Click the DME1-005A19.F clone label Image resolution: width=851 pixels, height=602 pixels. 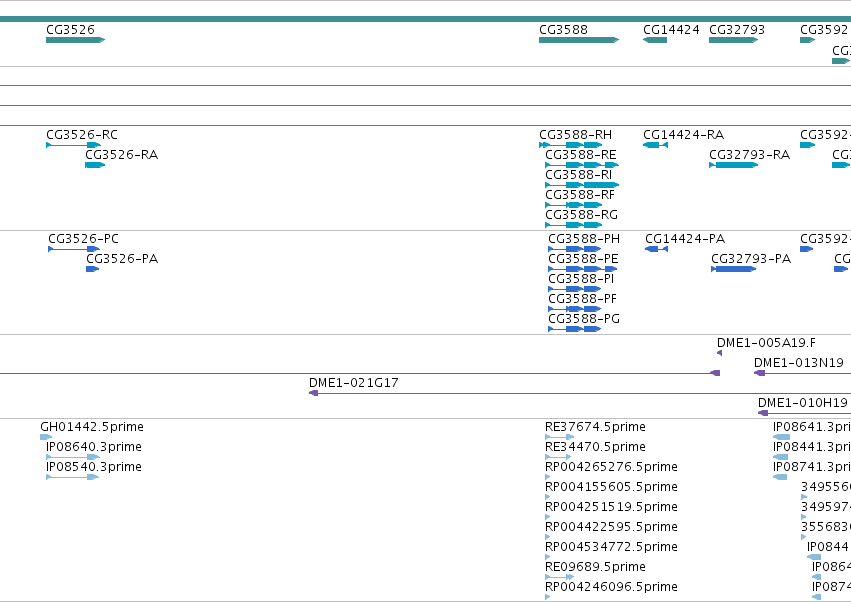tap(766, 343)
